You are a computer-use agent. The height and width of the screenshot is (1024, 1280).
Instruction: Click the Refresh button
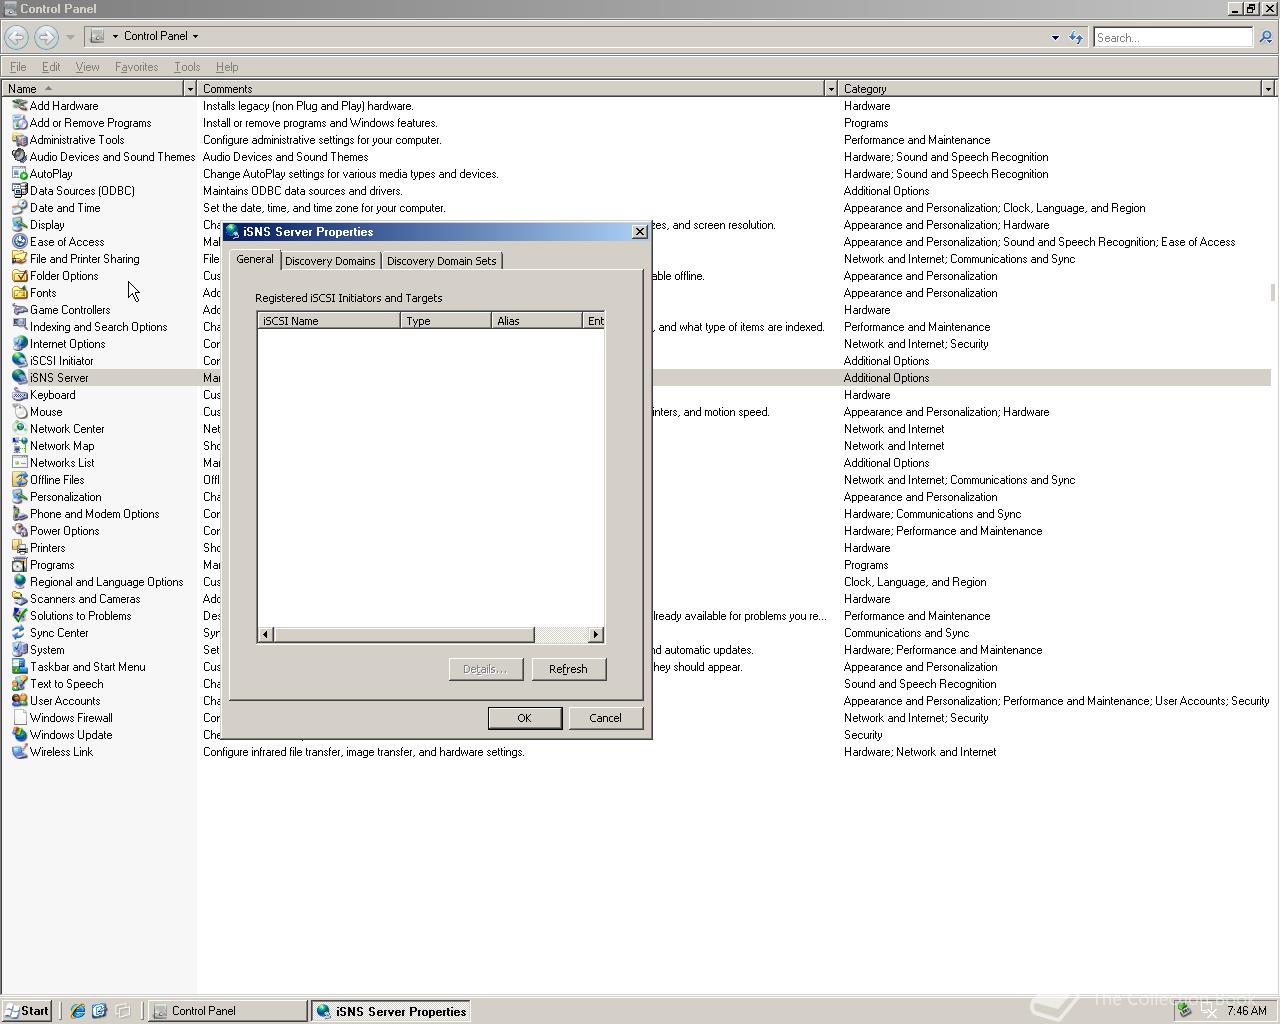(x=568, y=669)
